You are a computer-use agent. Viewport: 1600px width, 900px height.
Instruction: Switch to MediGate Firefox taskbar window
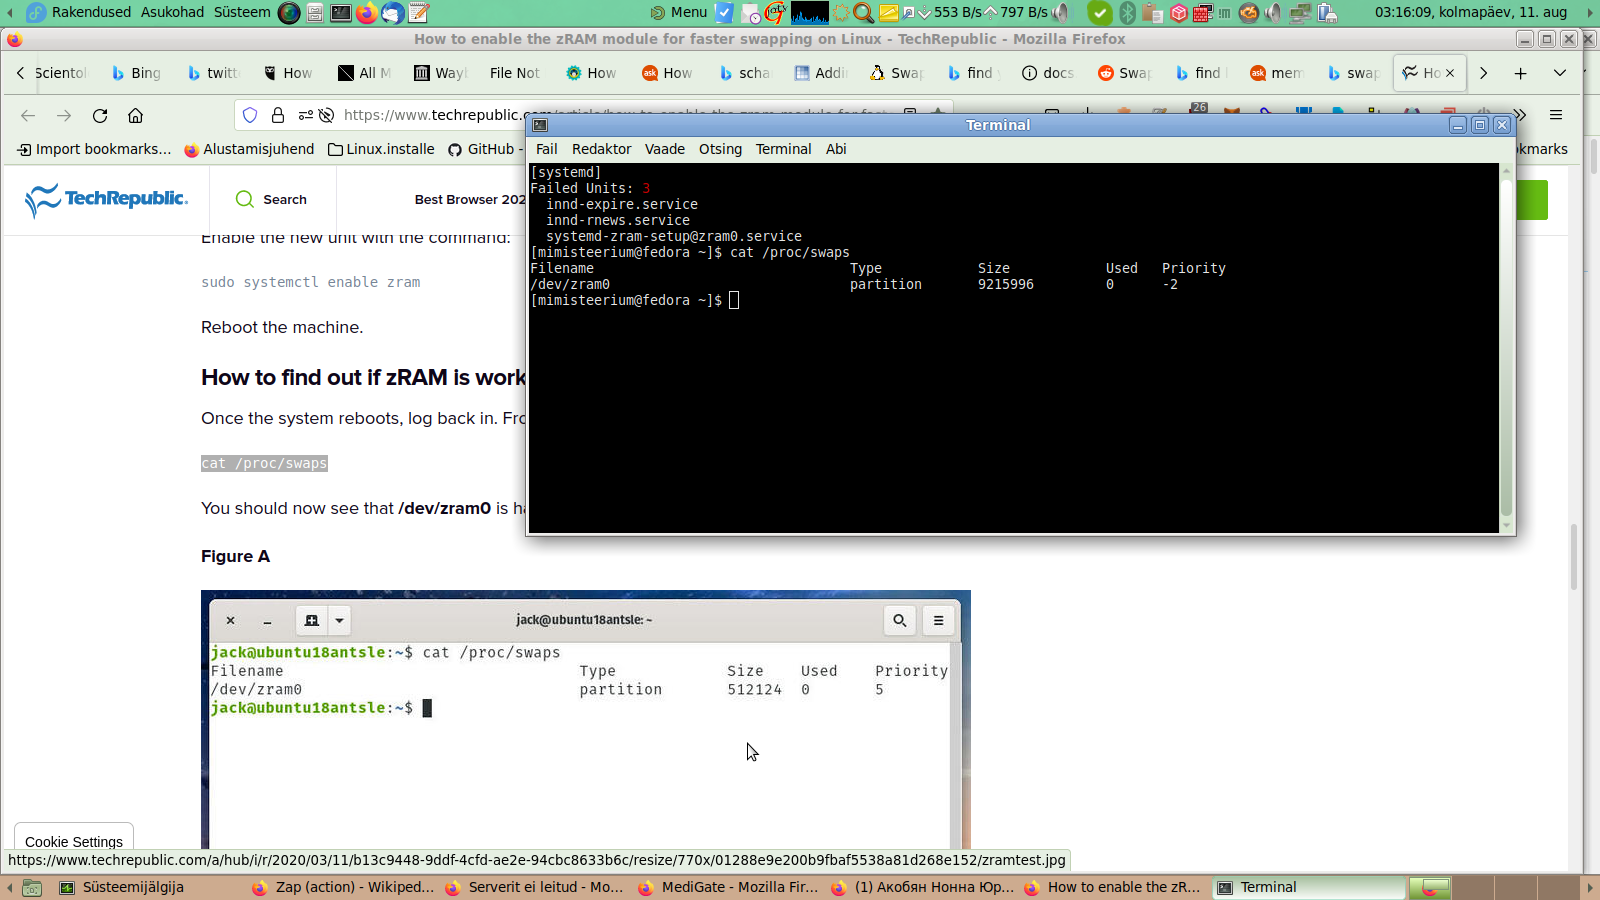pos(729,887)
